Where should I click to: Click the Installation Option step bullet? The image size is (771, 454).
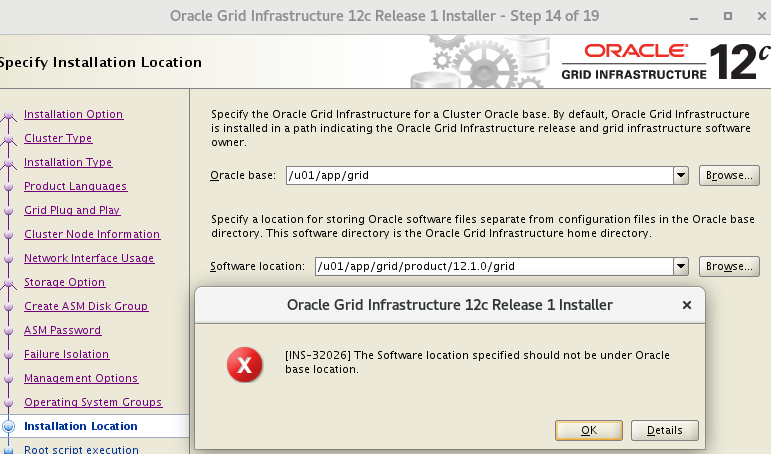(9, 115)
